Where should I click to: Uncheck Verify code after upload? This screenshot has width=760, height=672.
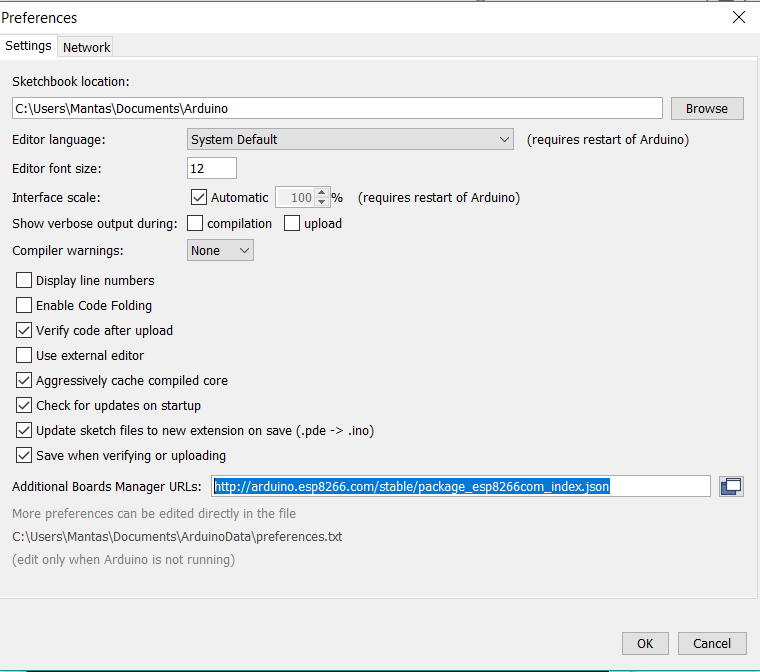24,330
